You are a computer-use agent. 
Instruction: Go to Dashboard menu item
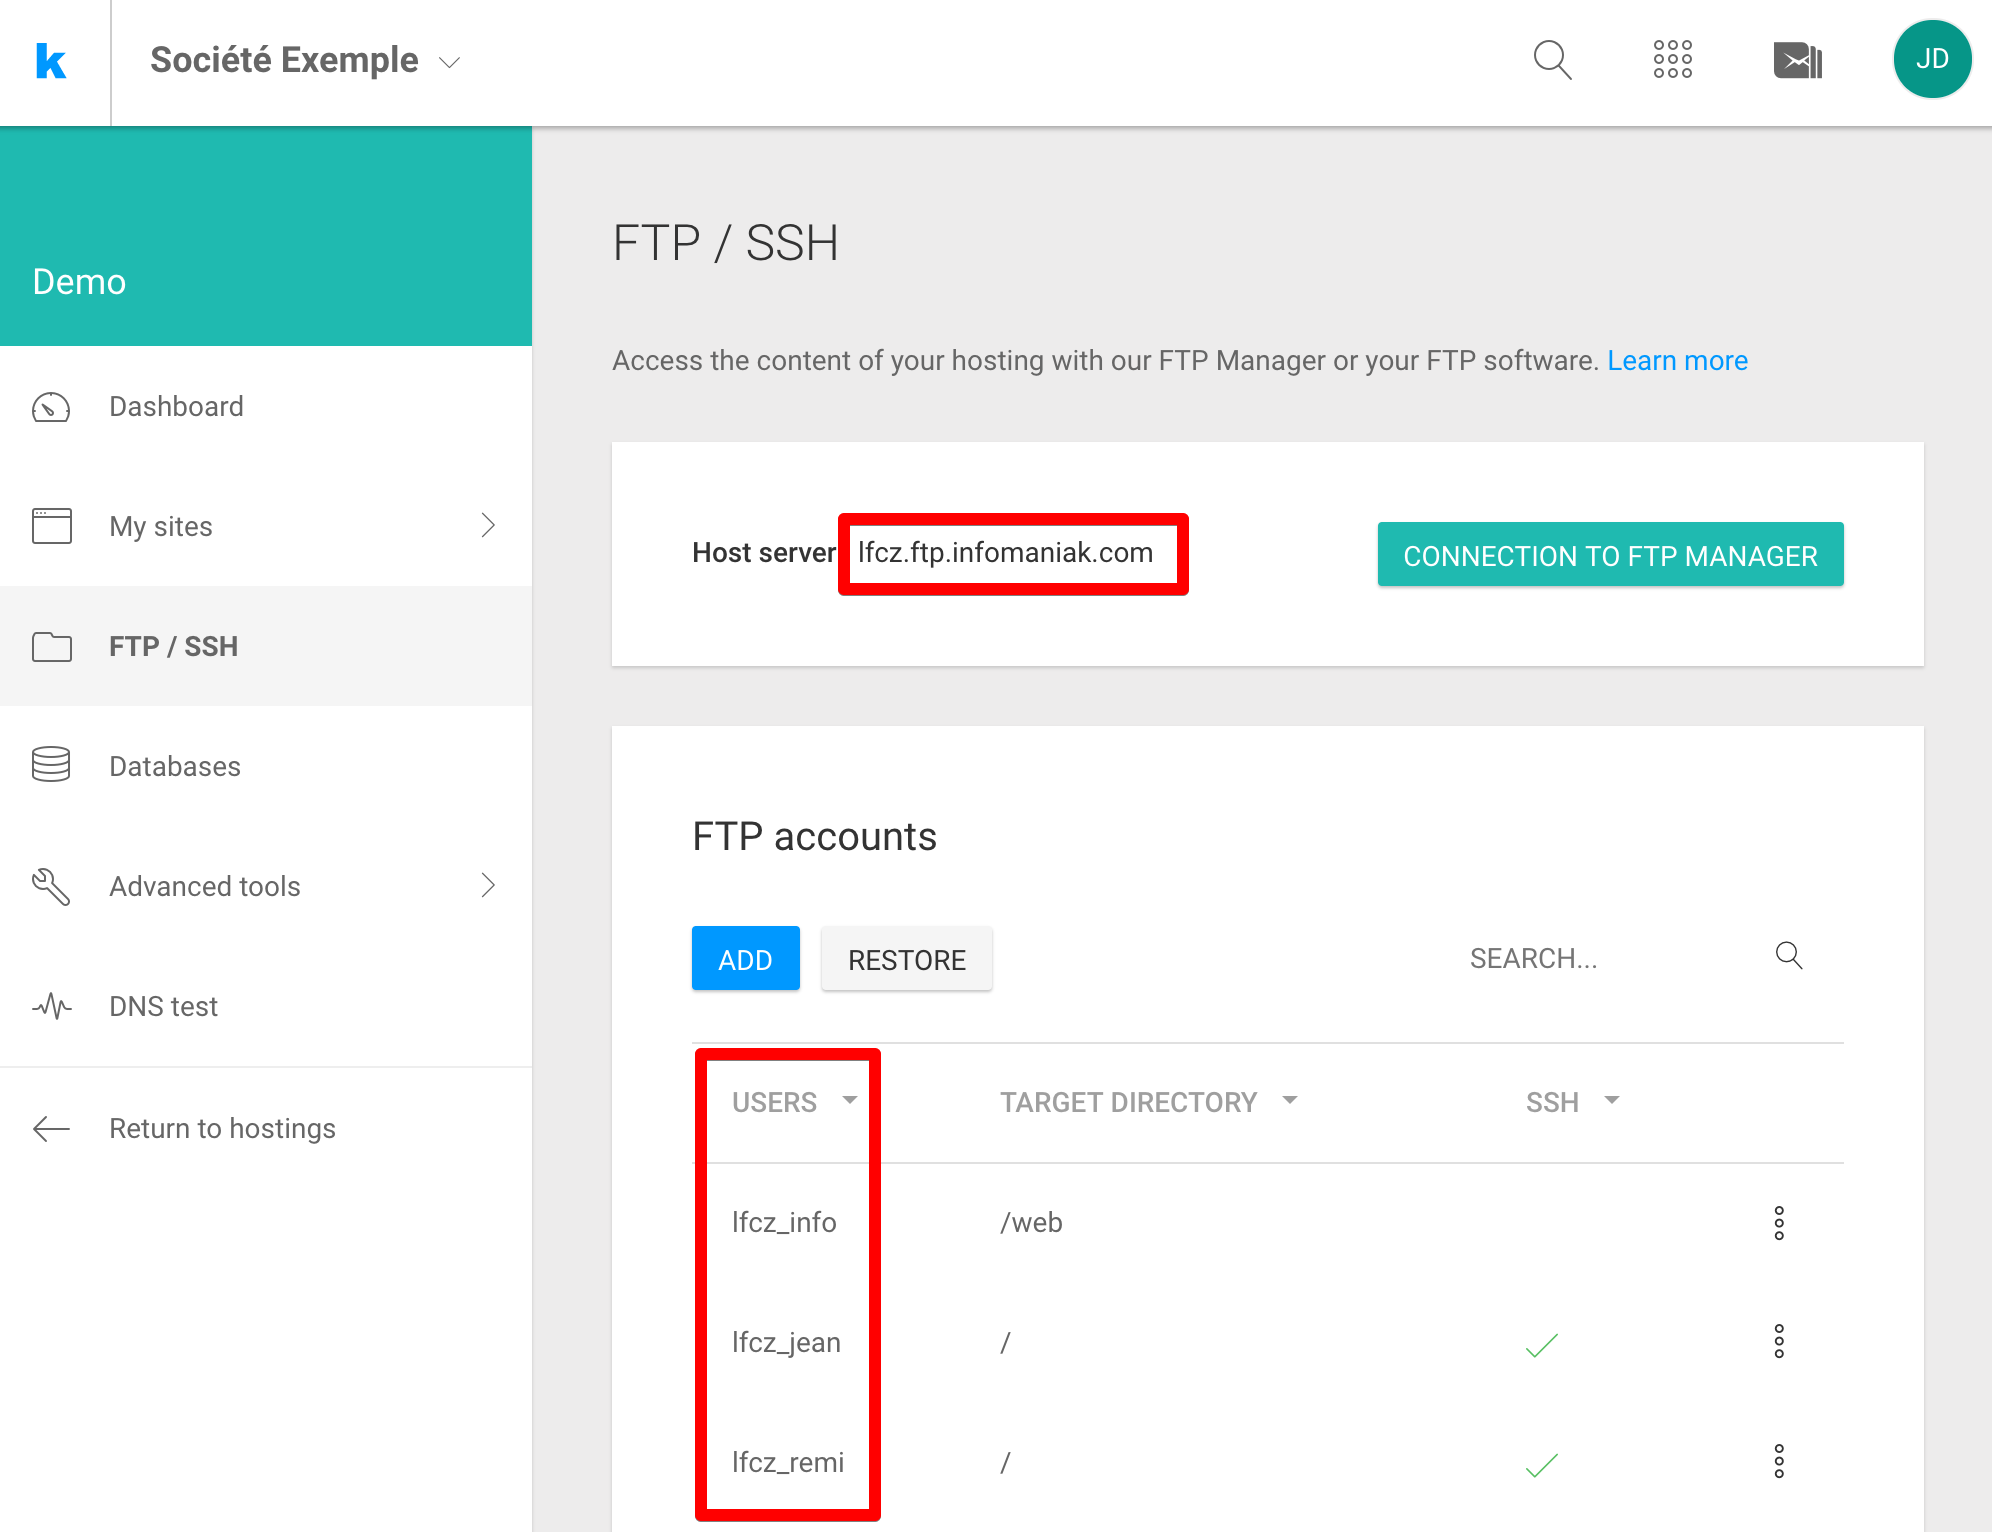pyautogui.click(x=266, y=407)
